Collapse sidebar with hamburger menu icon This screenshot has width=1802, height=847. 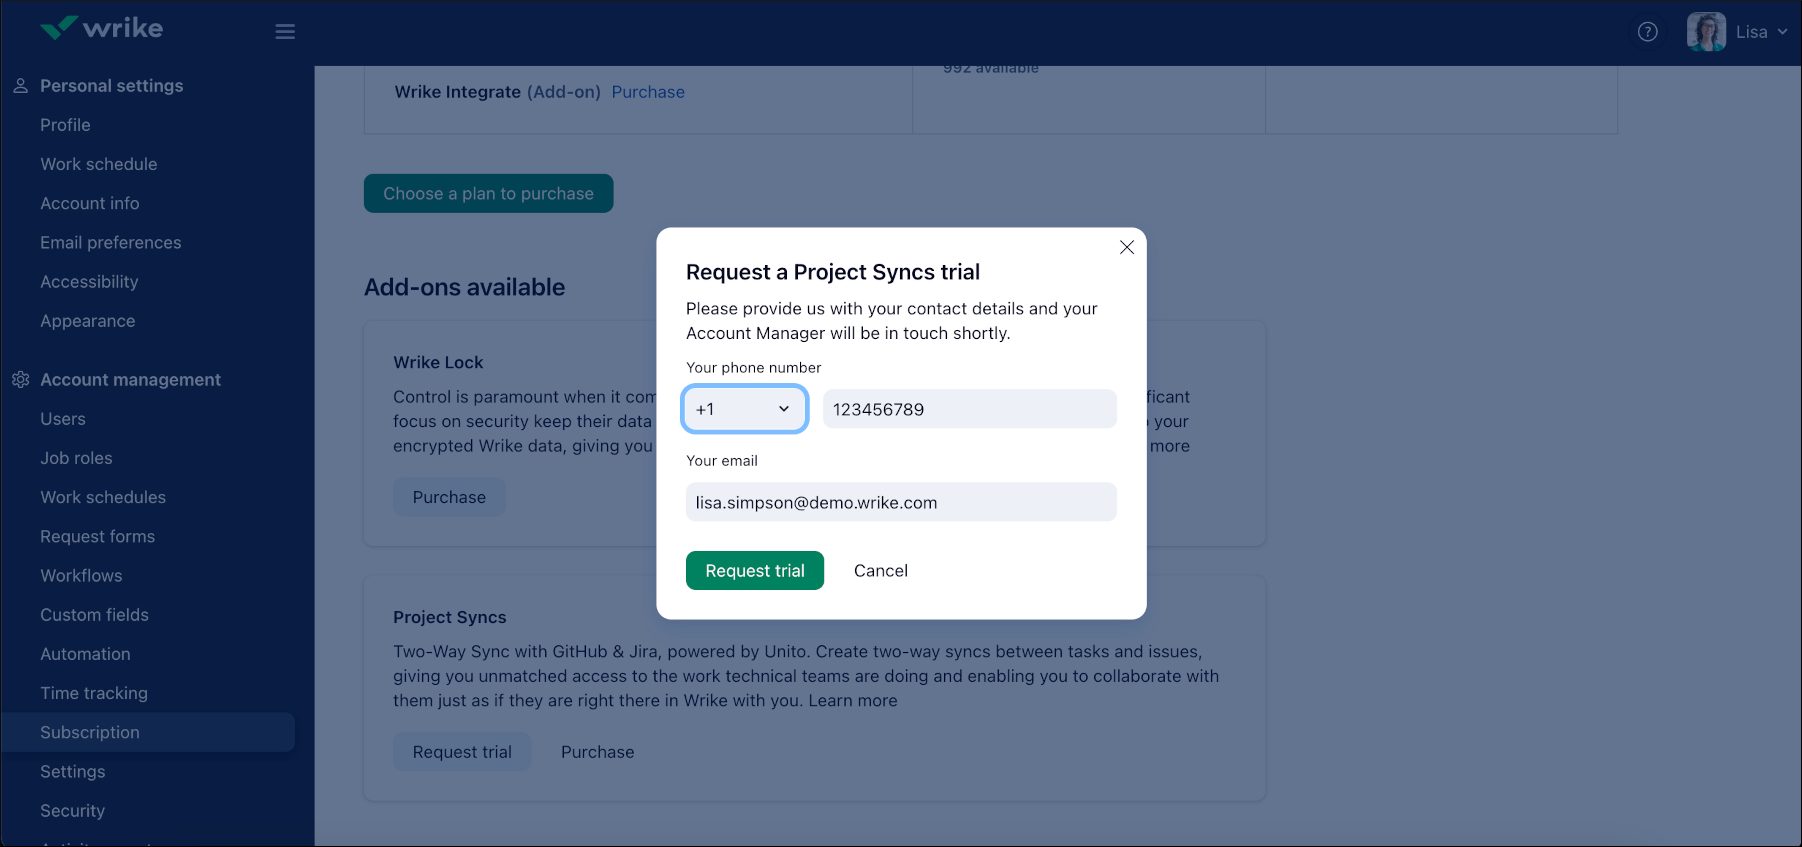(x=285, y=32)
